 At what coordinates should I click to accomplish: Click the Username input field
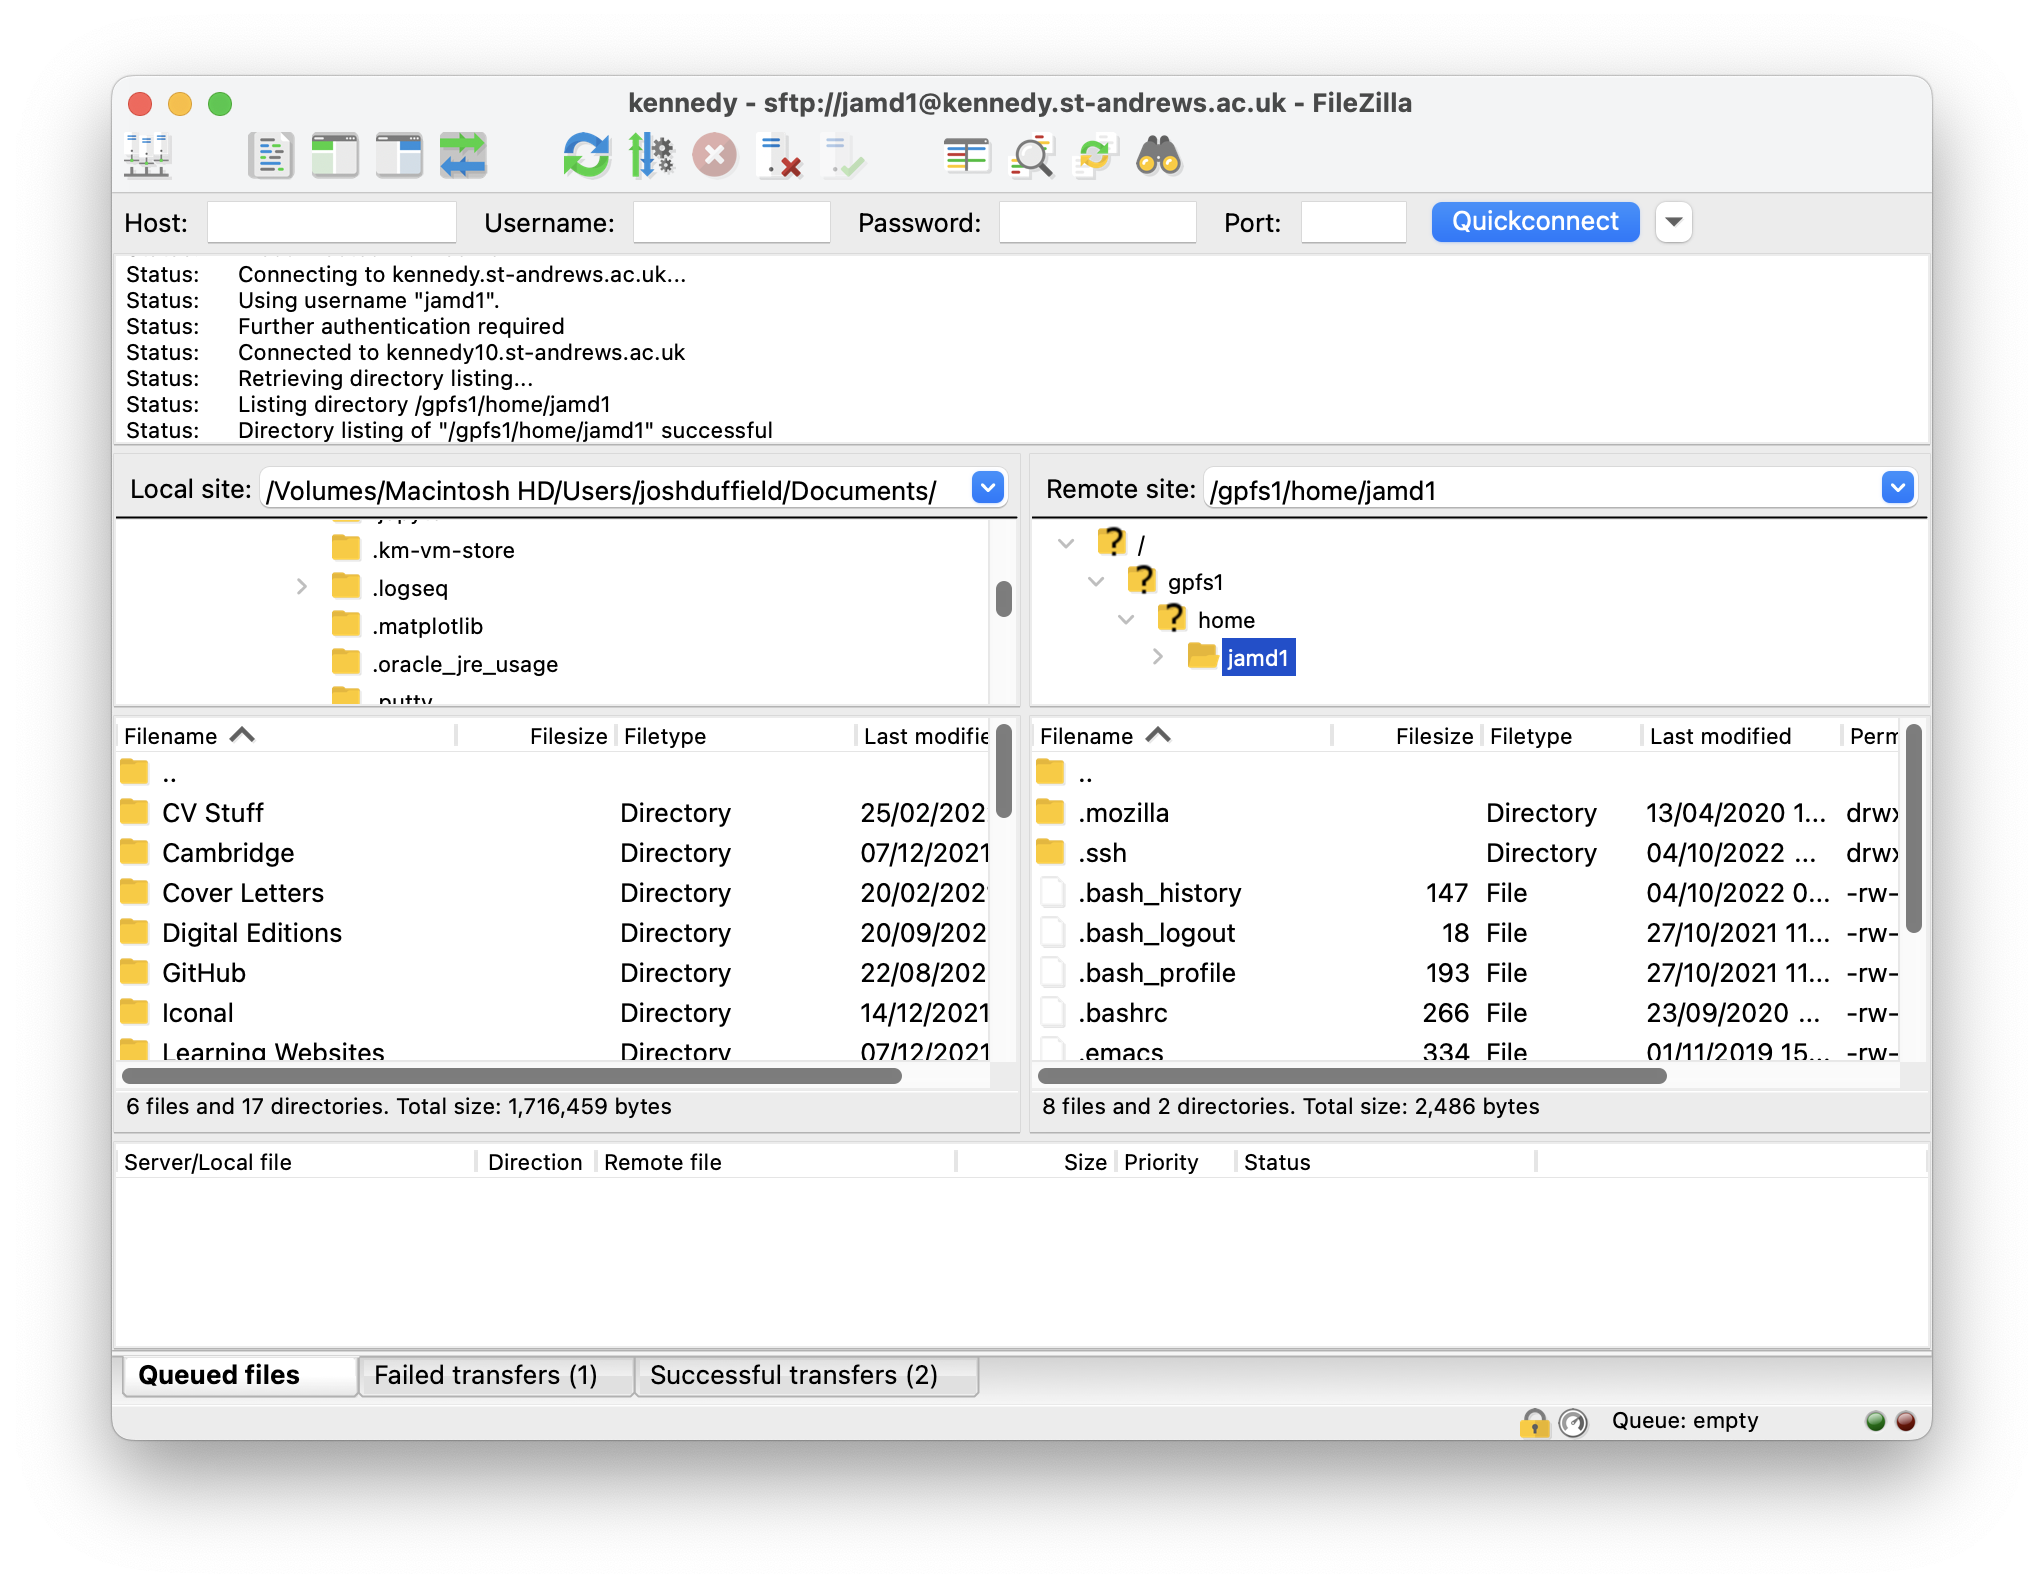[x=732, y=222]
